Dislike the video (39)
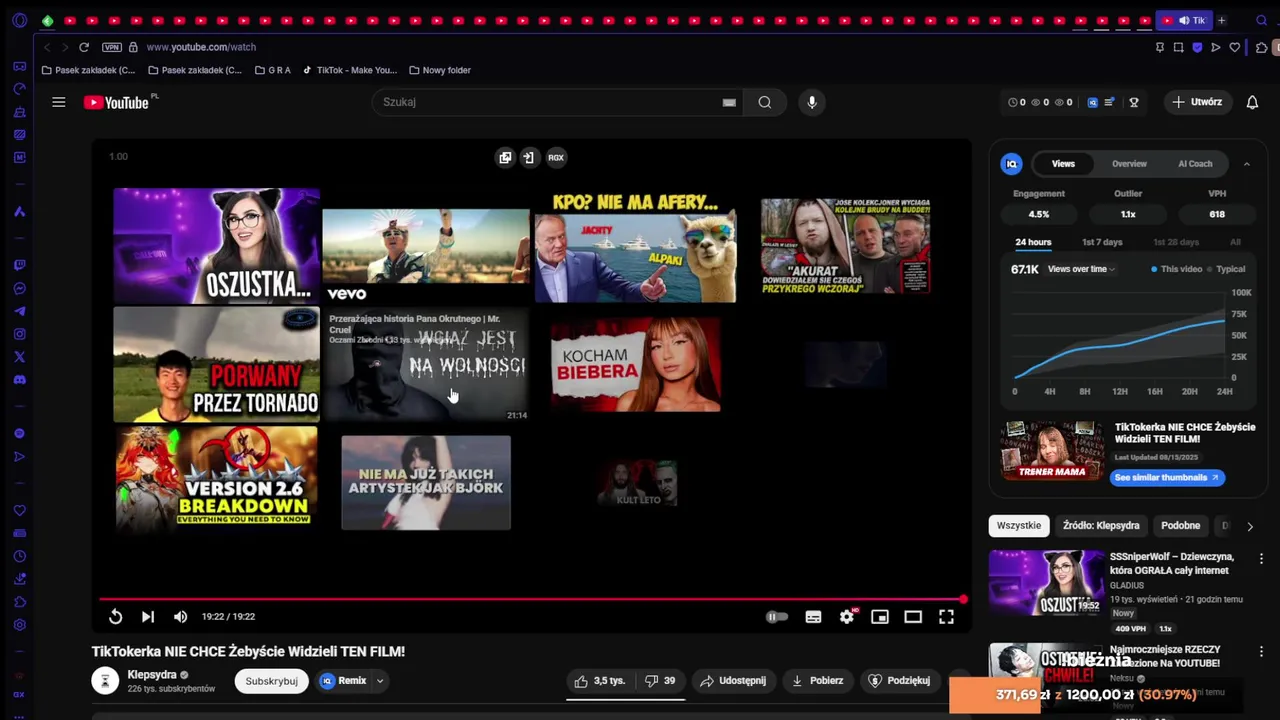Screen dimensions: 1280x720 tap(660, 681)
